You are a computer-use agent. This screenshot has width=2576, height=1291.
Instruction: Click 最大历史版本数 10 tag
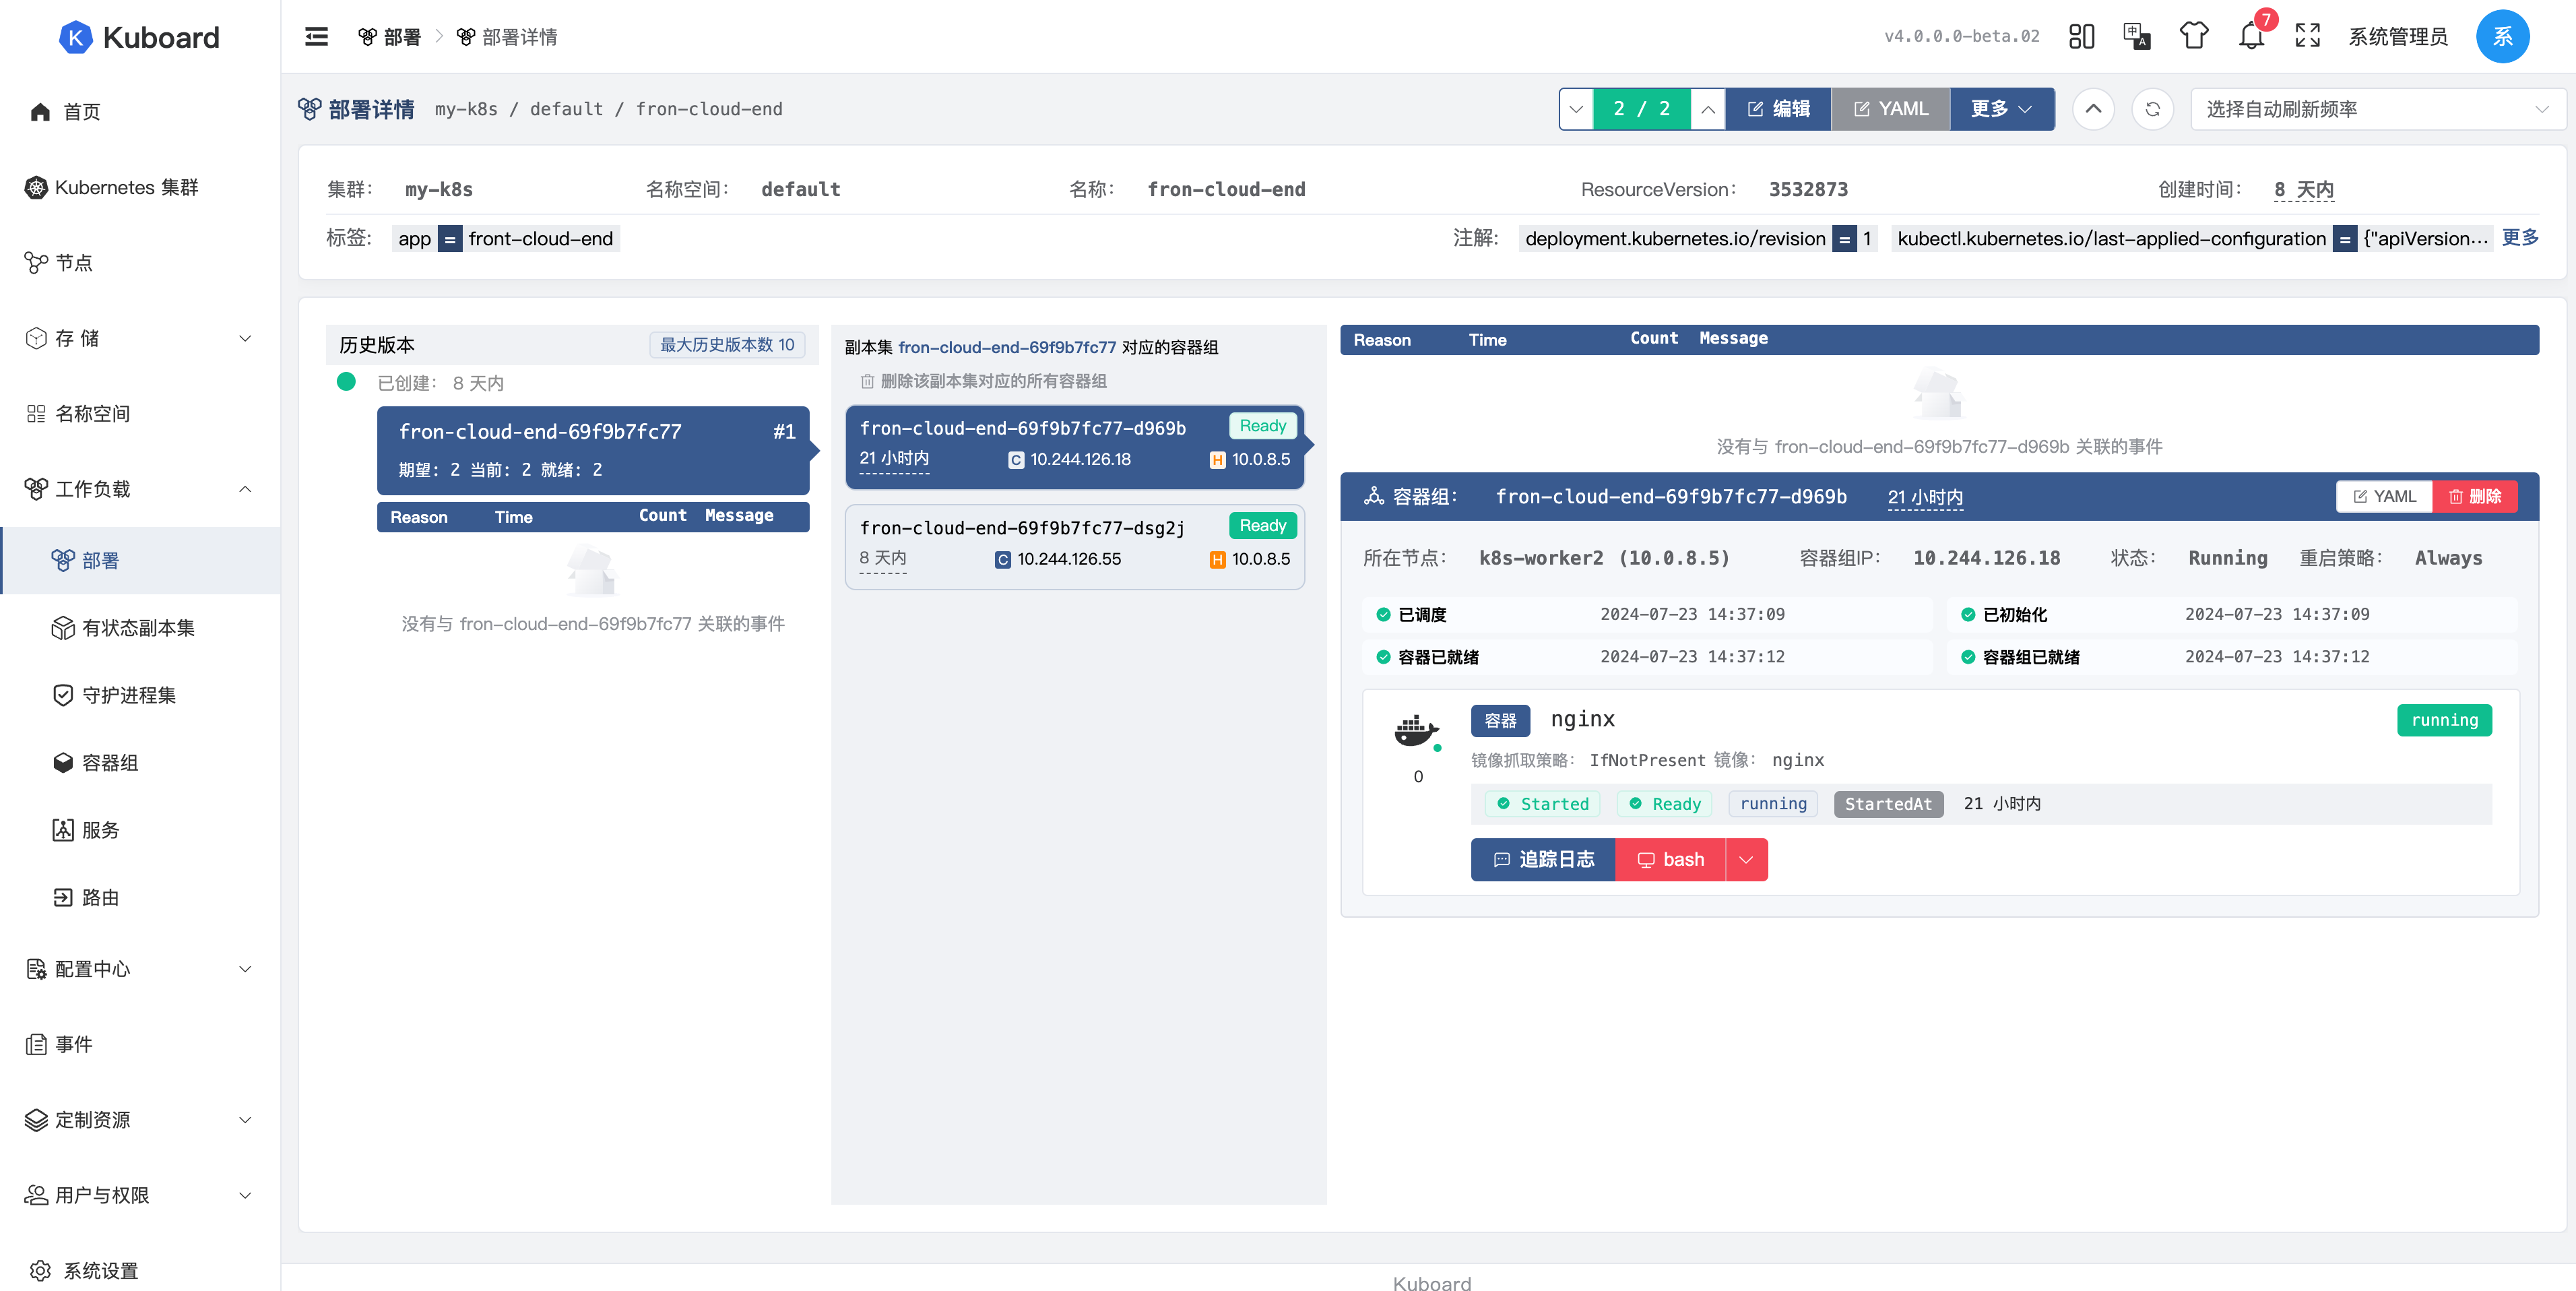(x=727, y=344)
